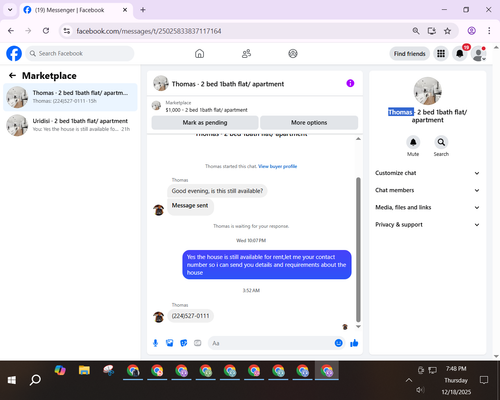The height and width of the screenshot is (400, 500).
Task: Open Chrome profile avatar
Action: [x=471, y=31]
